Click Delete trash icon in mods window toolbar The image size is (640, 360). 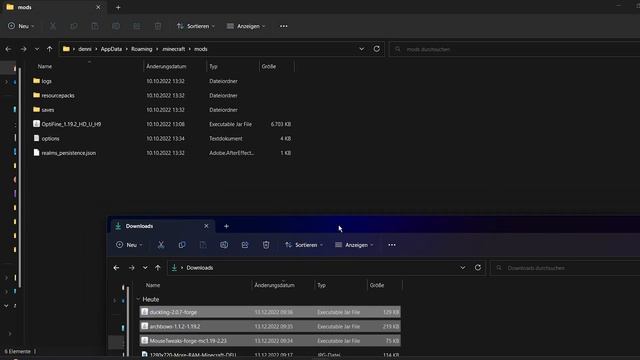click(x=158, y=26)
